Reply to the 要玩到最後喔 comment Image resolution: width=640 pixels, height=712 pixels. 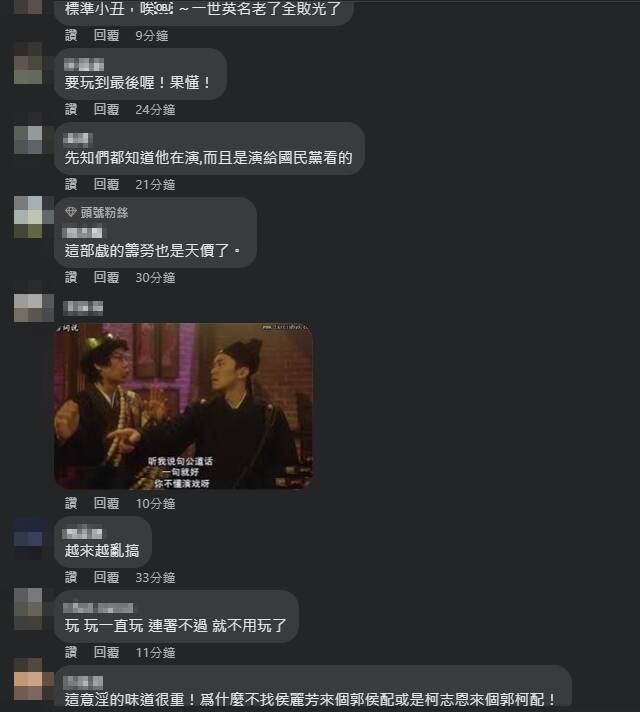click(106, 109)
